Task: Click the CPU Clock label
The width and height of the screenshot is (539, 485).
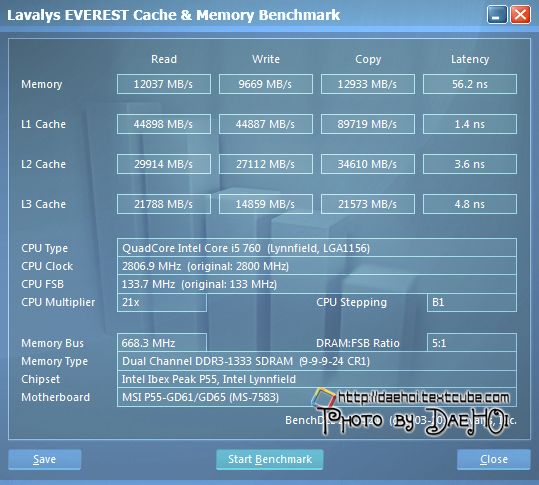Action: tap(47, 266)
